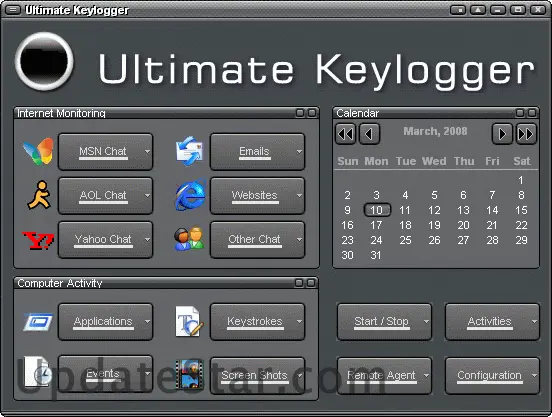Expand the Applications dropdown arrow
This screenshot has width=552, height=417.
(147, 322)
